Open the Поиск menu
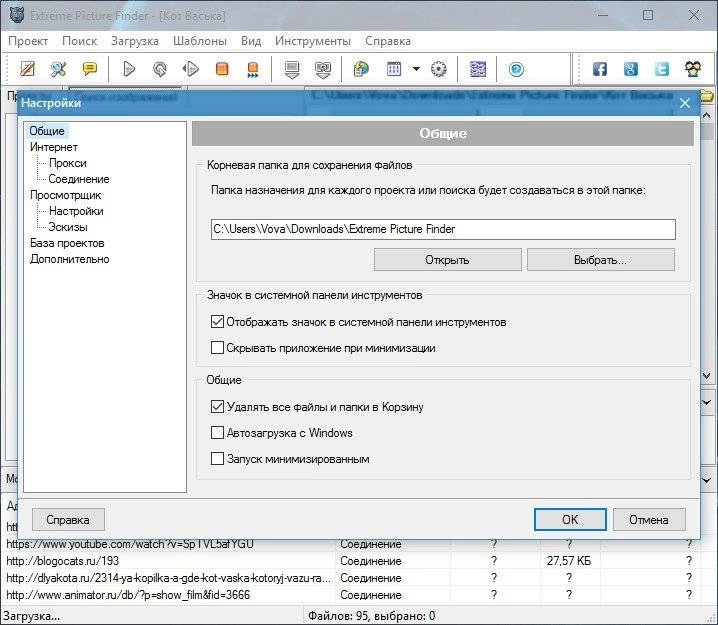This screenshot has height=625, width=718. pyautogui.click(x=80, y=41)
